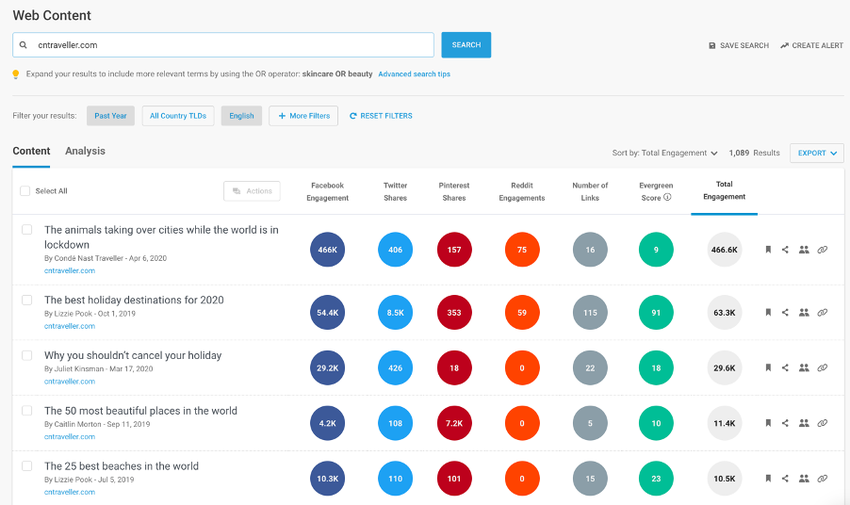This screenshot has width=850, height=505.
Task: Open cntraveller.com link under The 25 best beaches
Action: pyautogui.click(x=69, y=492)
